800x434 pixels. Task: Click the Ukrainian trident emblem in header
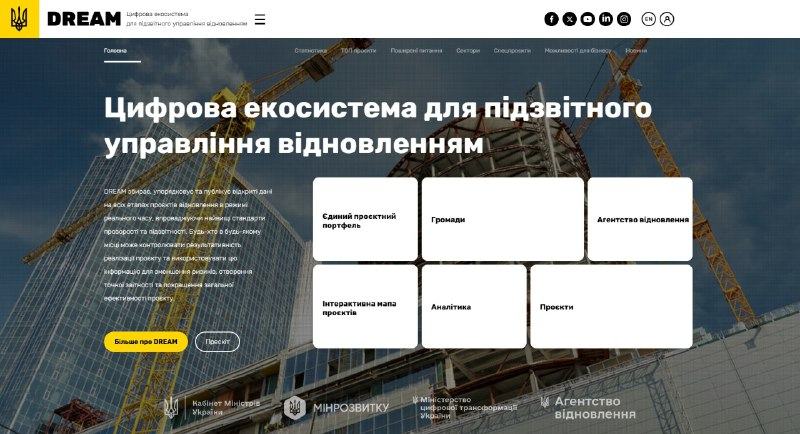coord(19,19)
